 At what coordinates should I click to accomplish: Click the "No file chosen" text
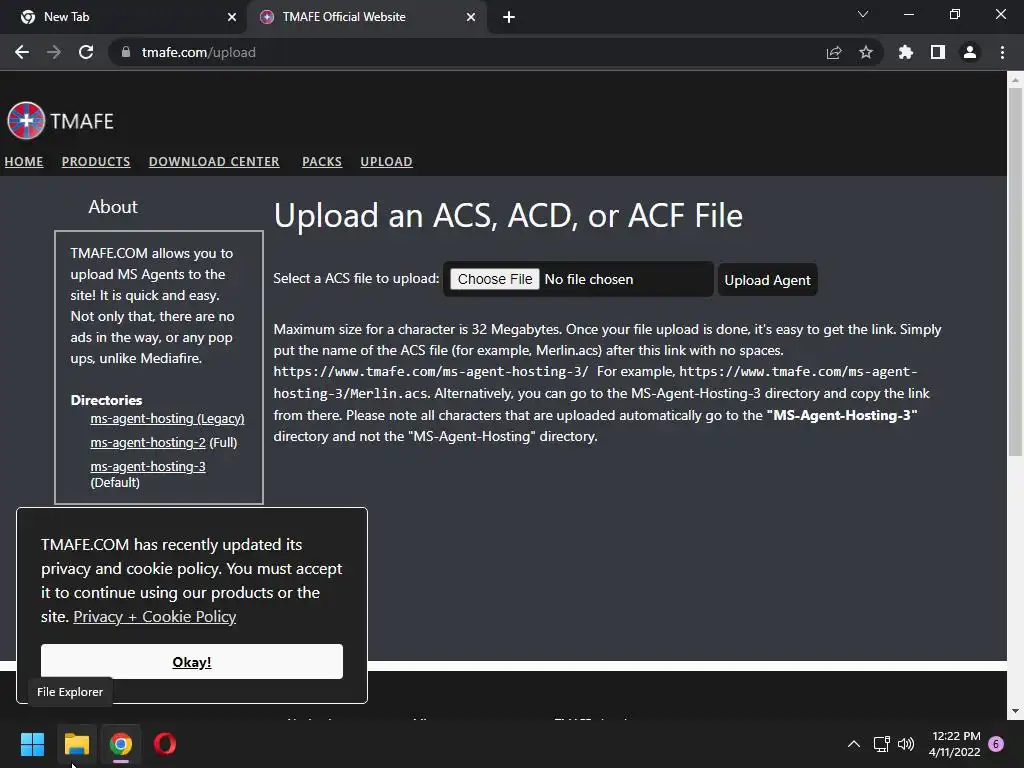pos(588,280)
